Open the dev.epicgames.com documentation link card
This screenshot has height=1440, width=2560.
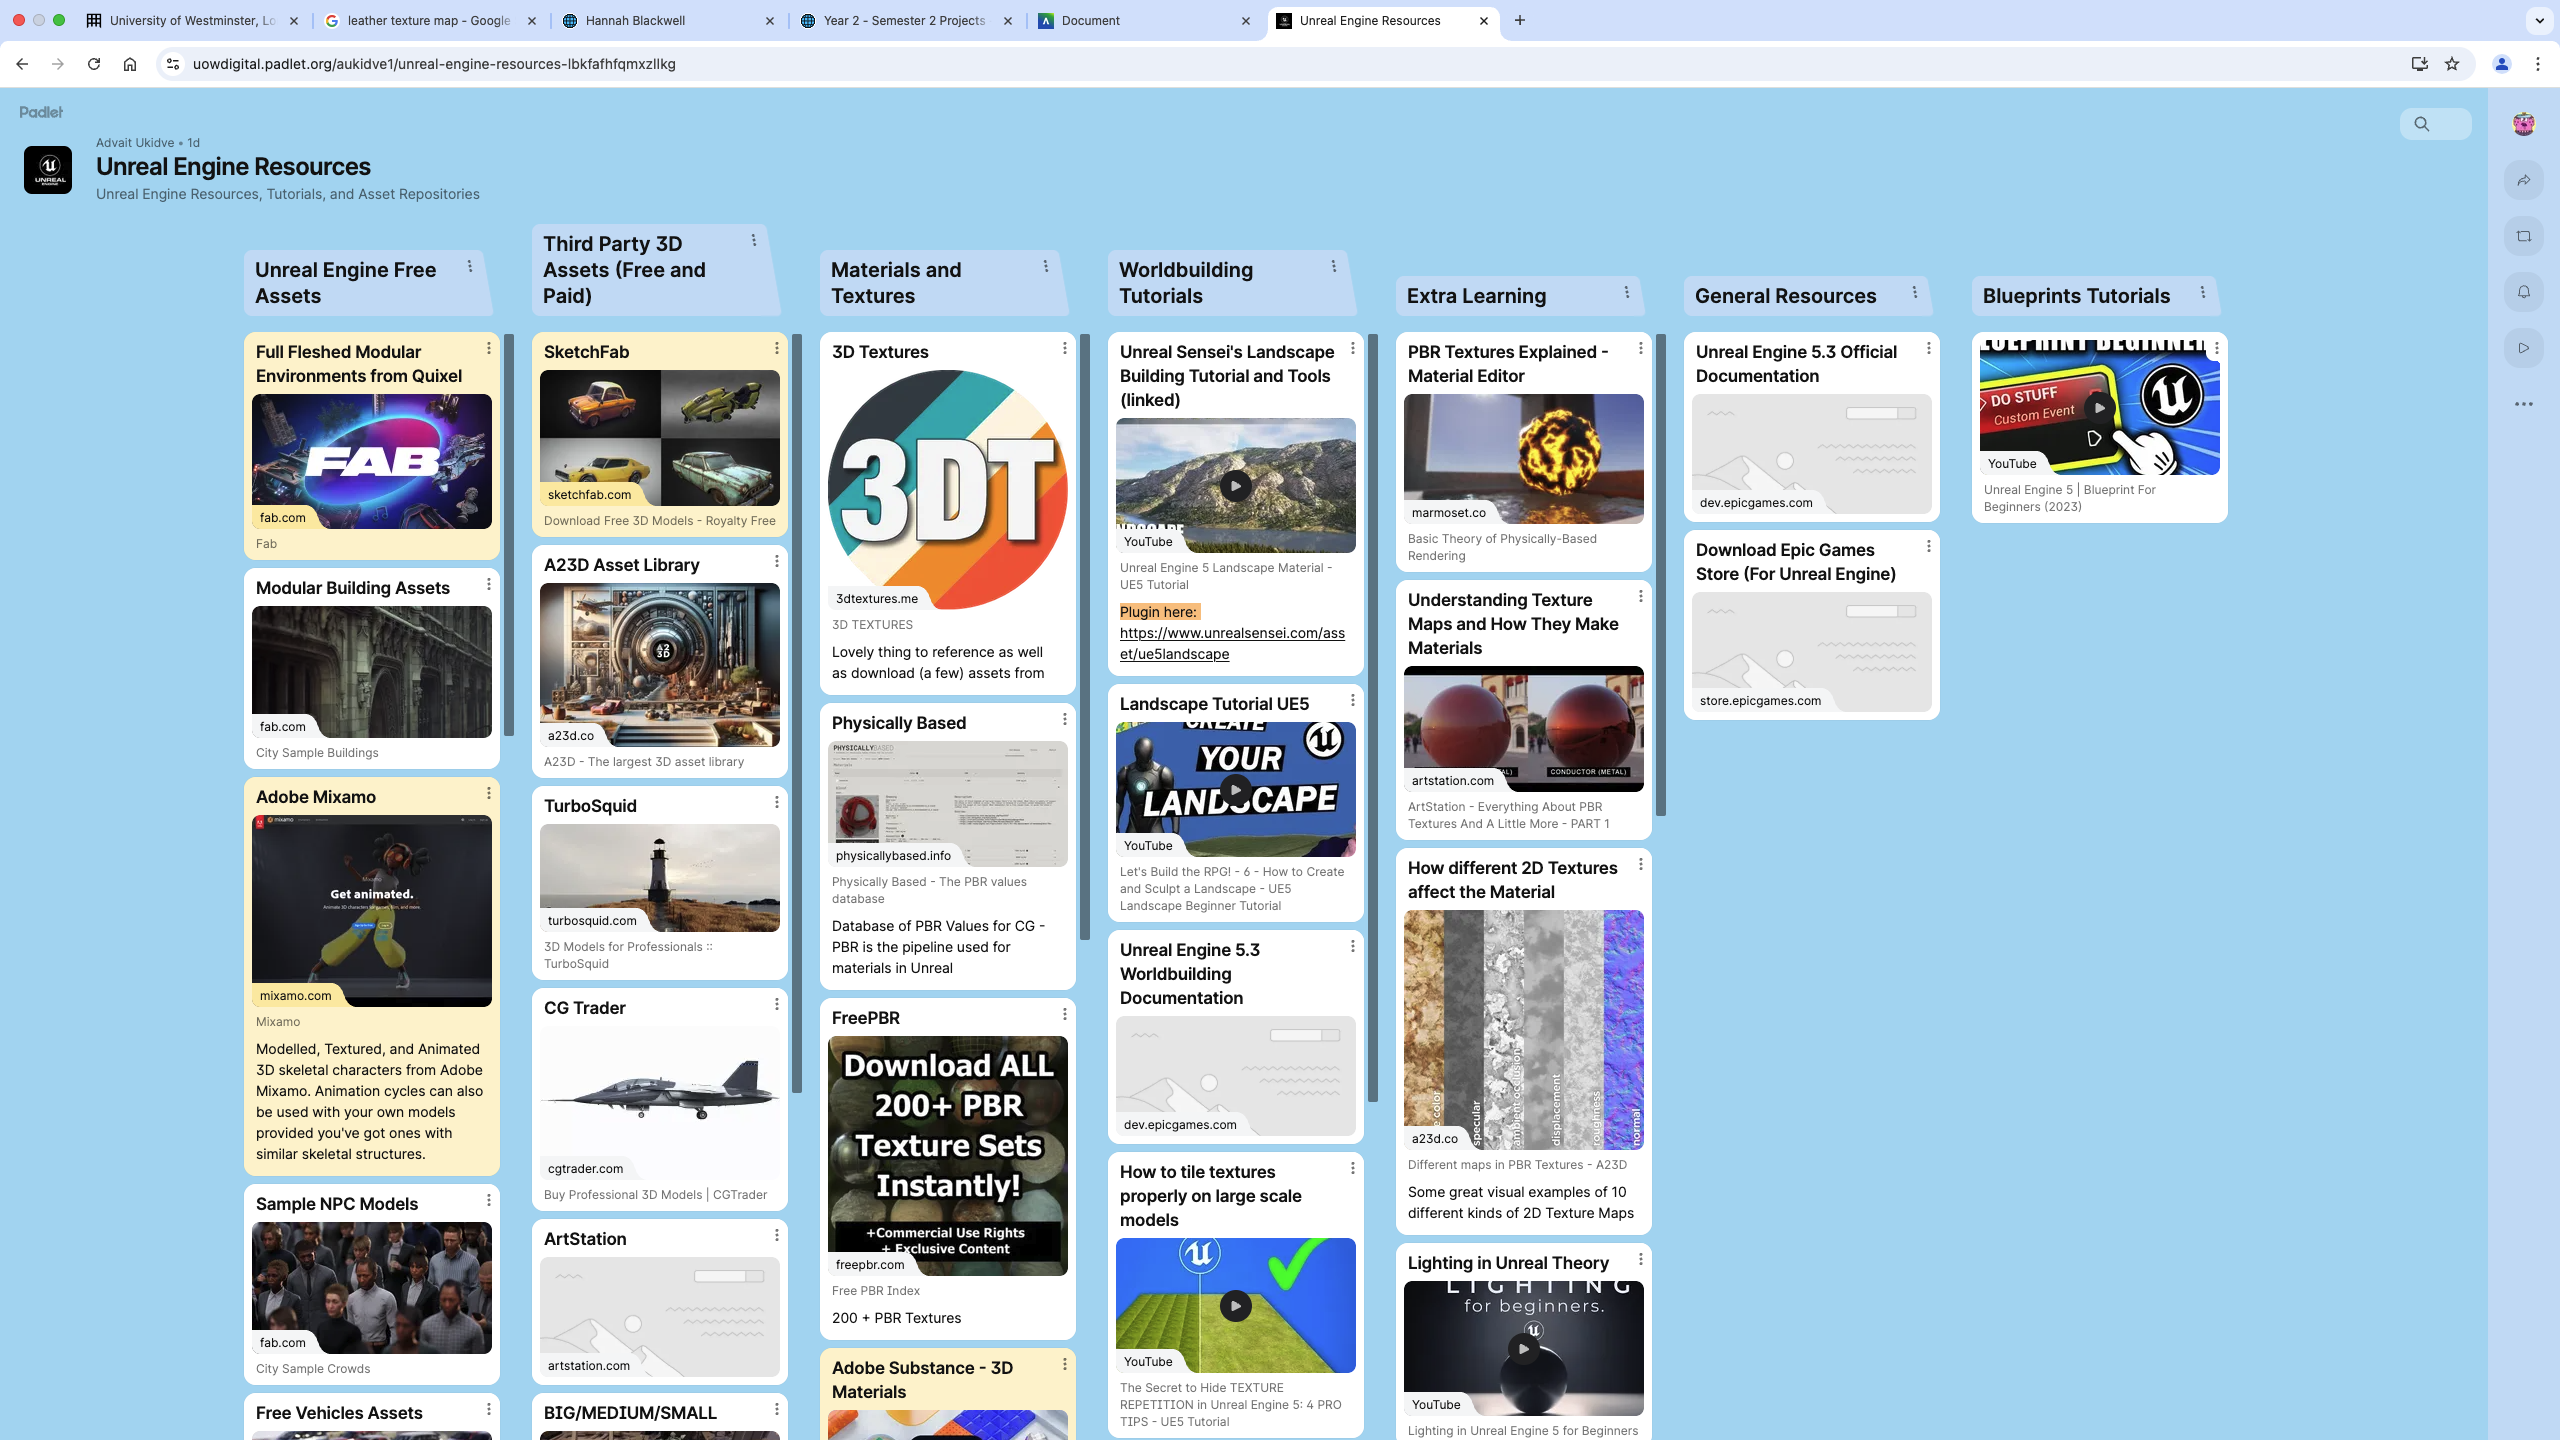pyautogui.click(x=1812, y=454)
